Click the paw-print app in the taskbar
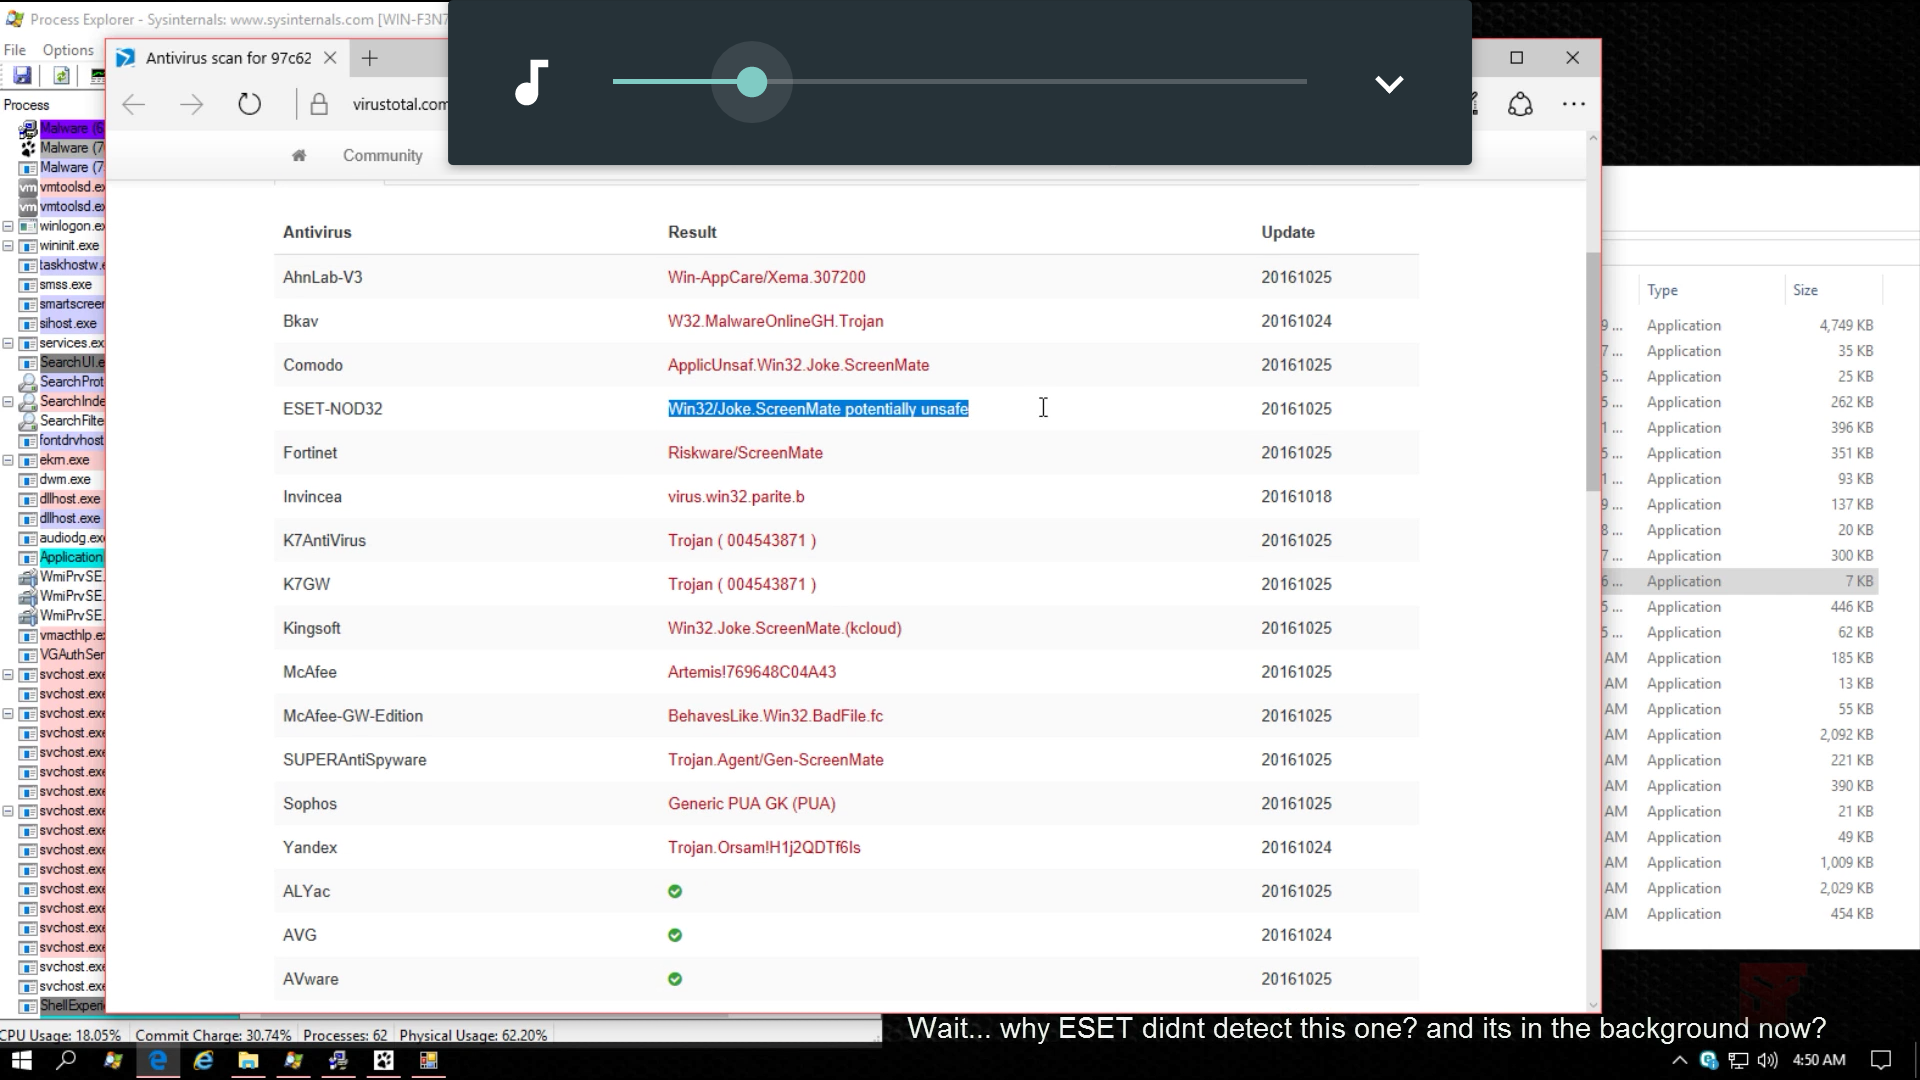Screen dimensions: 1920x1080 tap(384, 1060)
